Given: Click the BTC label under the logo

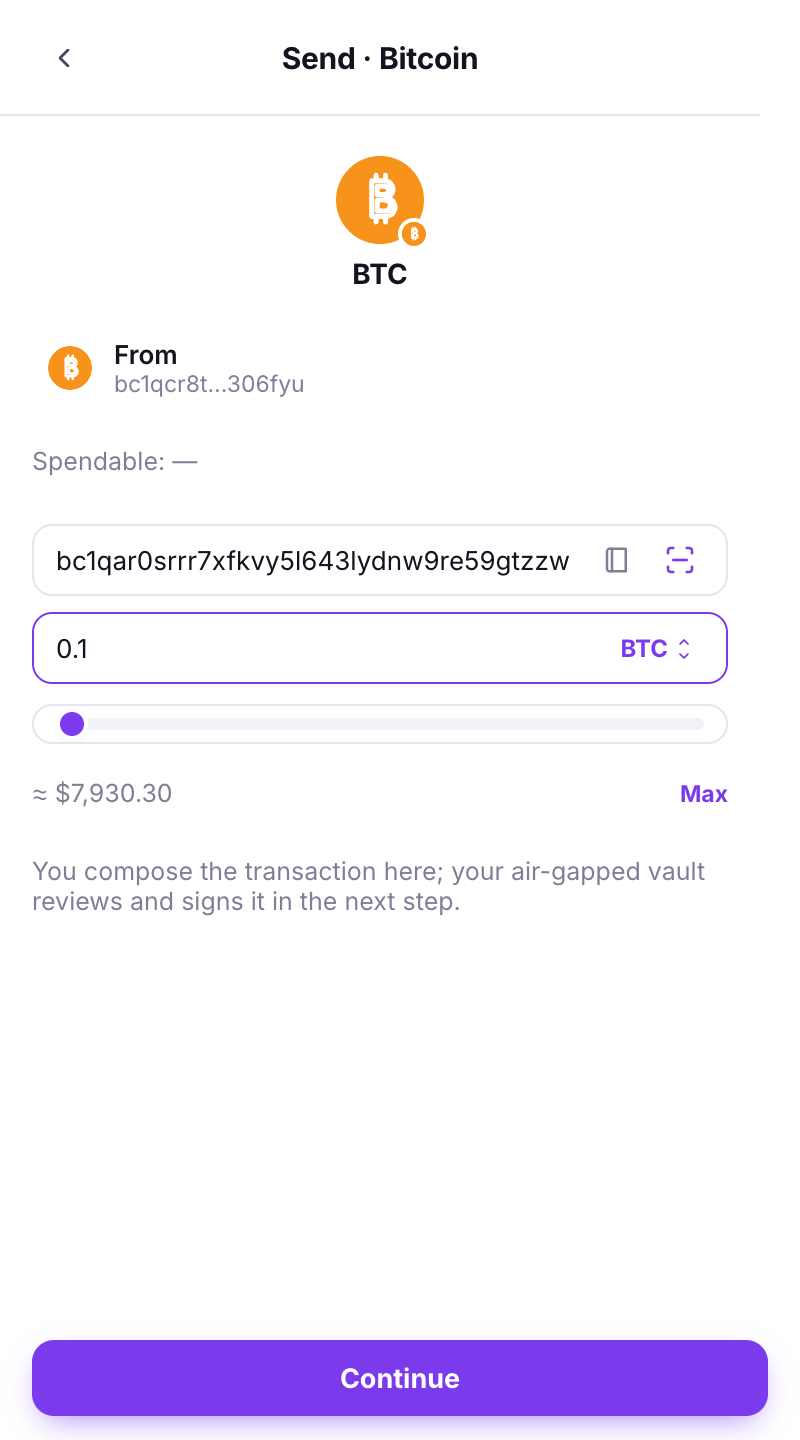Looking at the screenshot, I should 380,274.
